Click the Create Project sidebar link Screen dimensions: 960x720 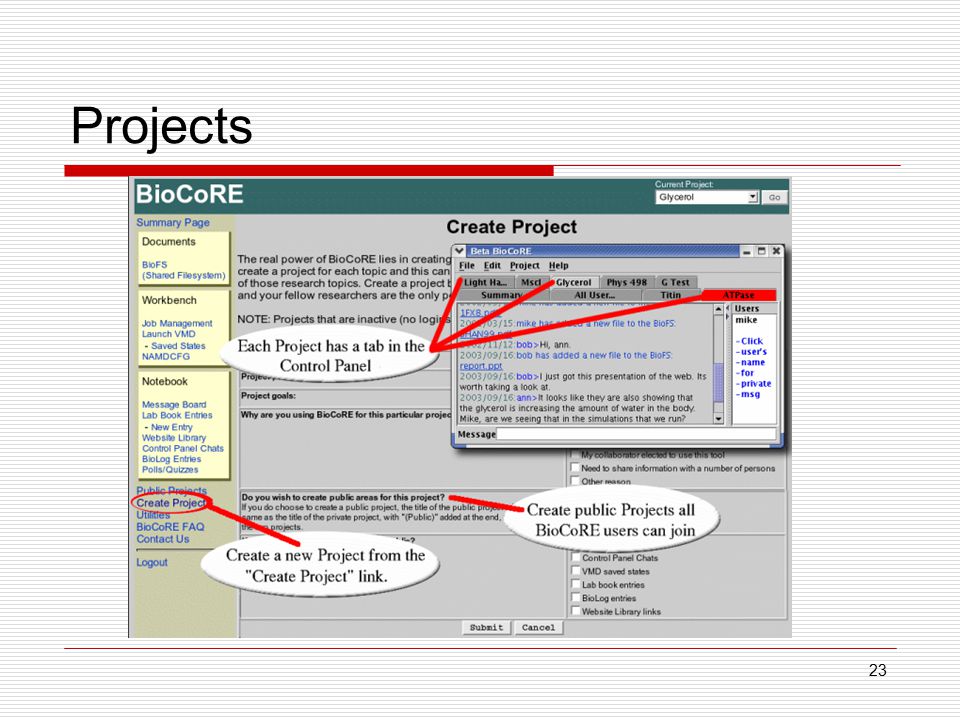click(171, 503)
